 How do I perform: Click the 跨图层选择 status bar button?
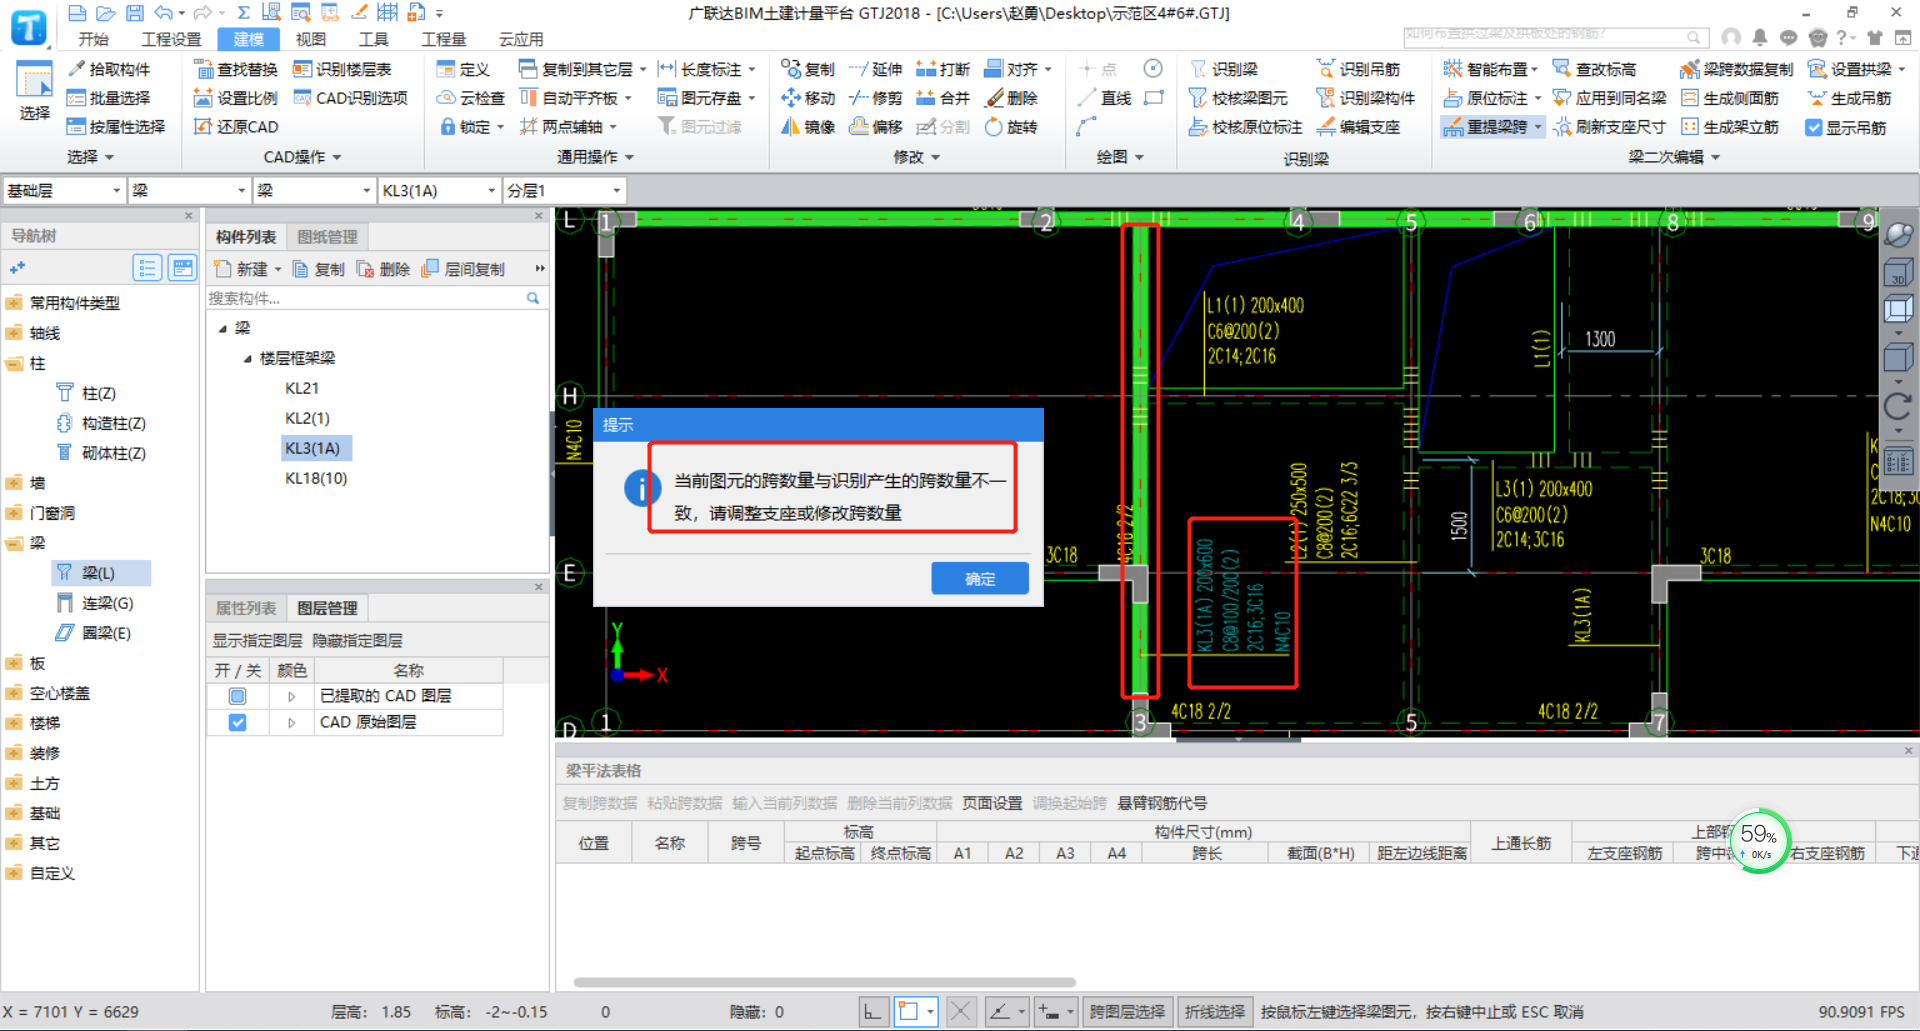pyautogui.click(x=1127, y=1012)
